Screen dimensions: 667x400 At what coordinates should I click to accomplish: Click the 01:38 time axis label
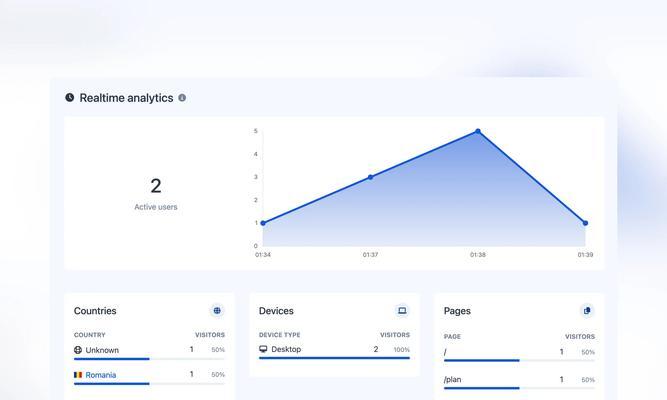(478, 254)
